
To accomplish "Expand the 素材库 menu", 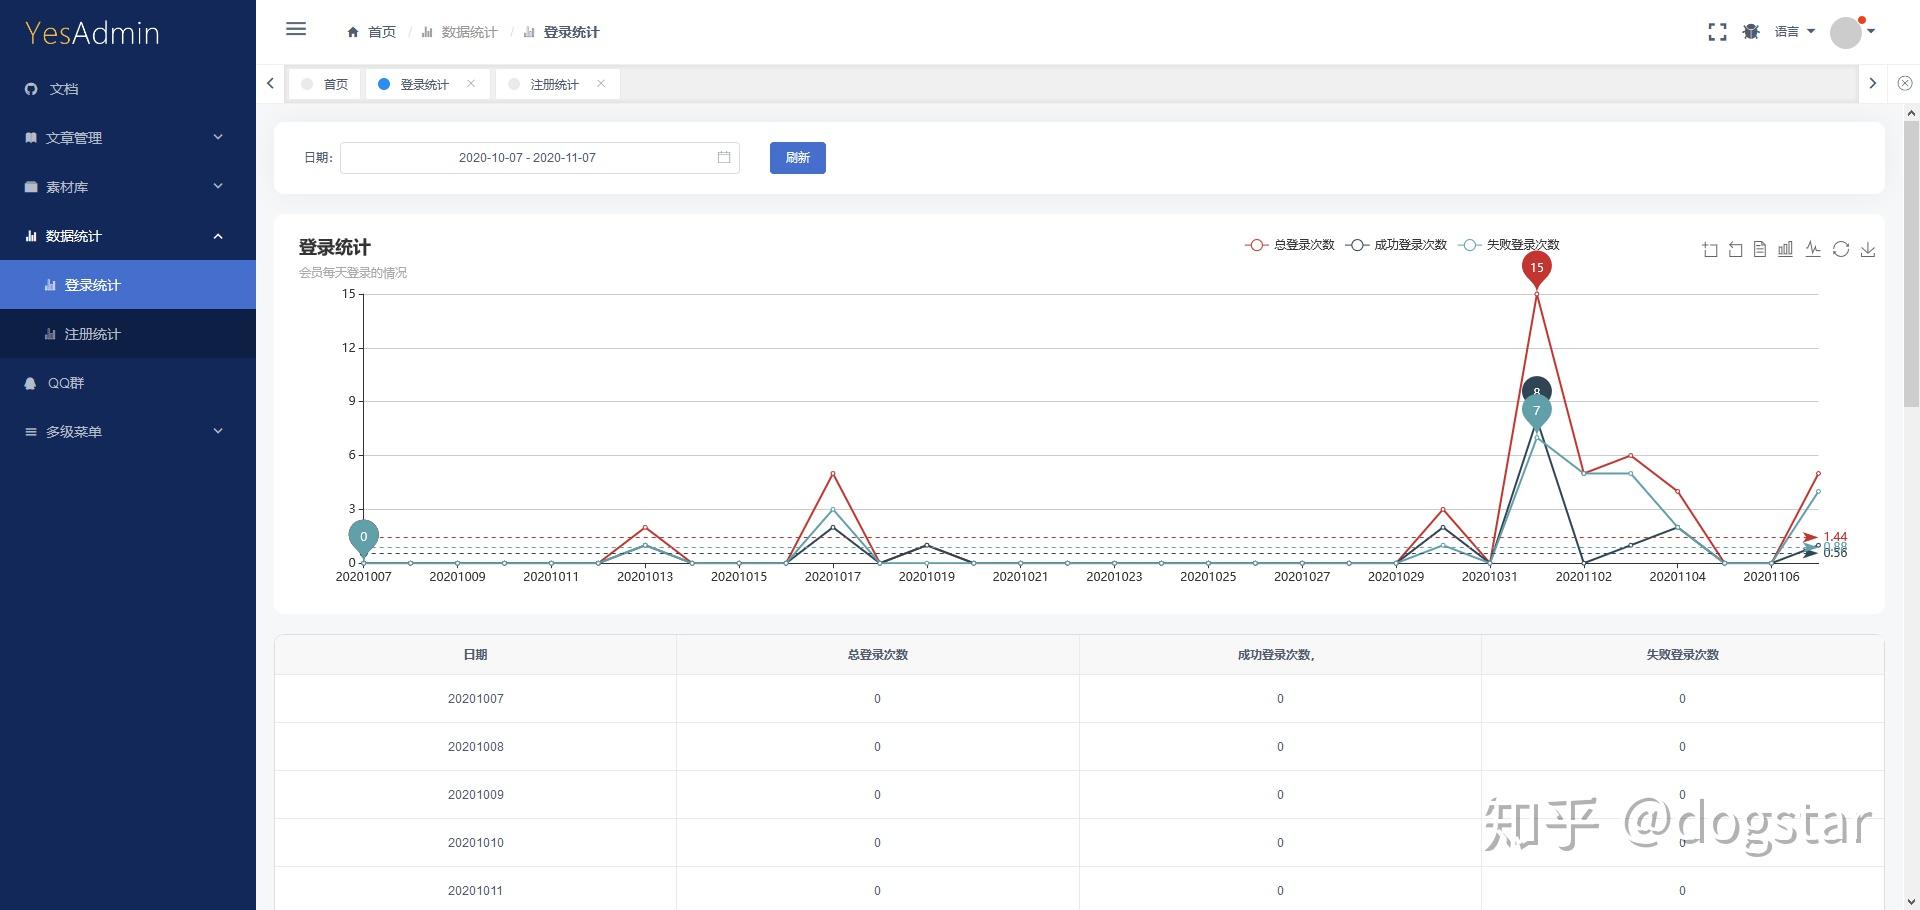I will [128, 187].
